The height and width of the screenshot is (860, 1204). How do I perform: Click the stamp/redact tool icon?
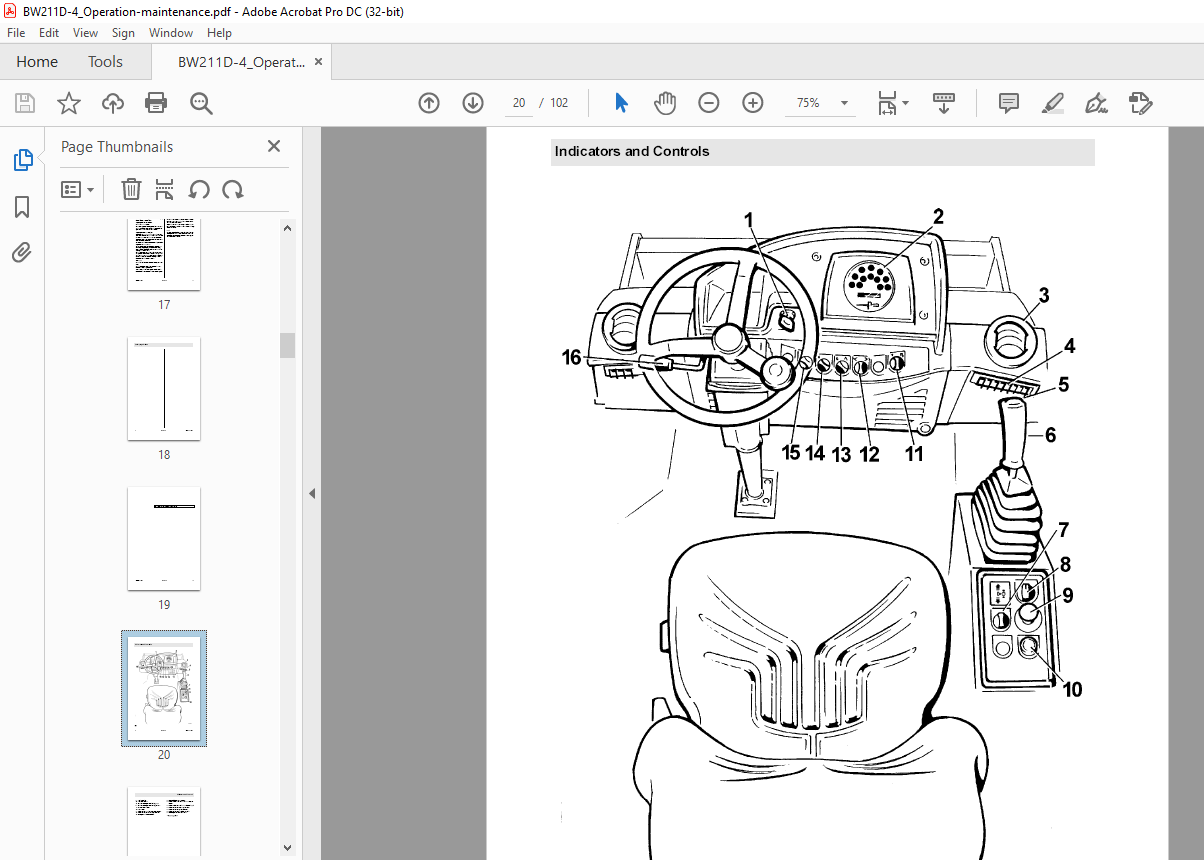tap(1140, 103)
